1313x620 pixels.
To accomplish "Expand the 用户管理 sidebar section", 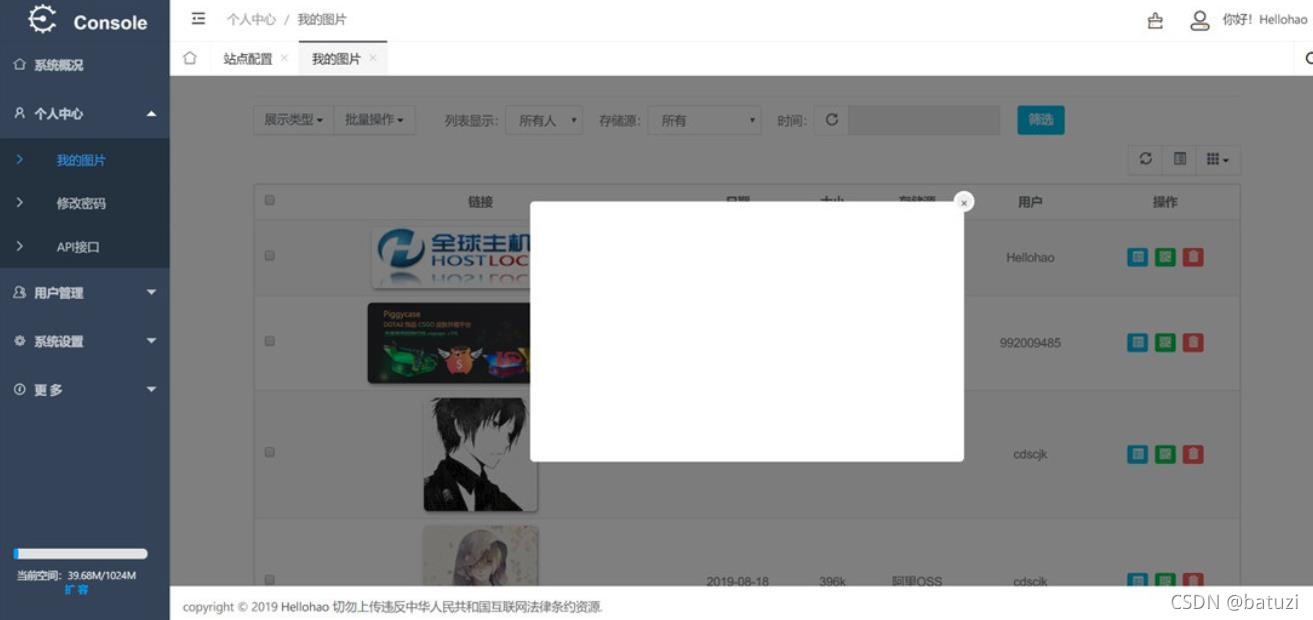I will click(x=85, y=293).
